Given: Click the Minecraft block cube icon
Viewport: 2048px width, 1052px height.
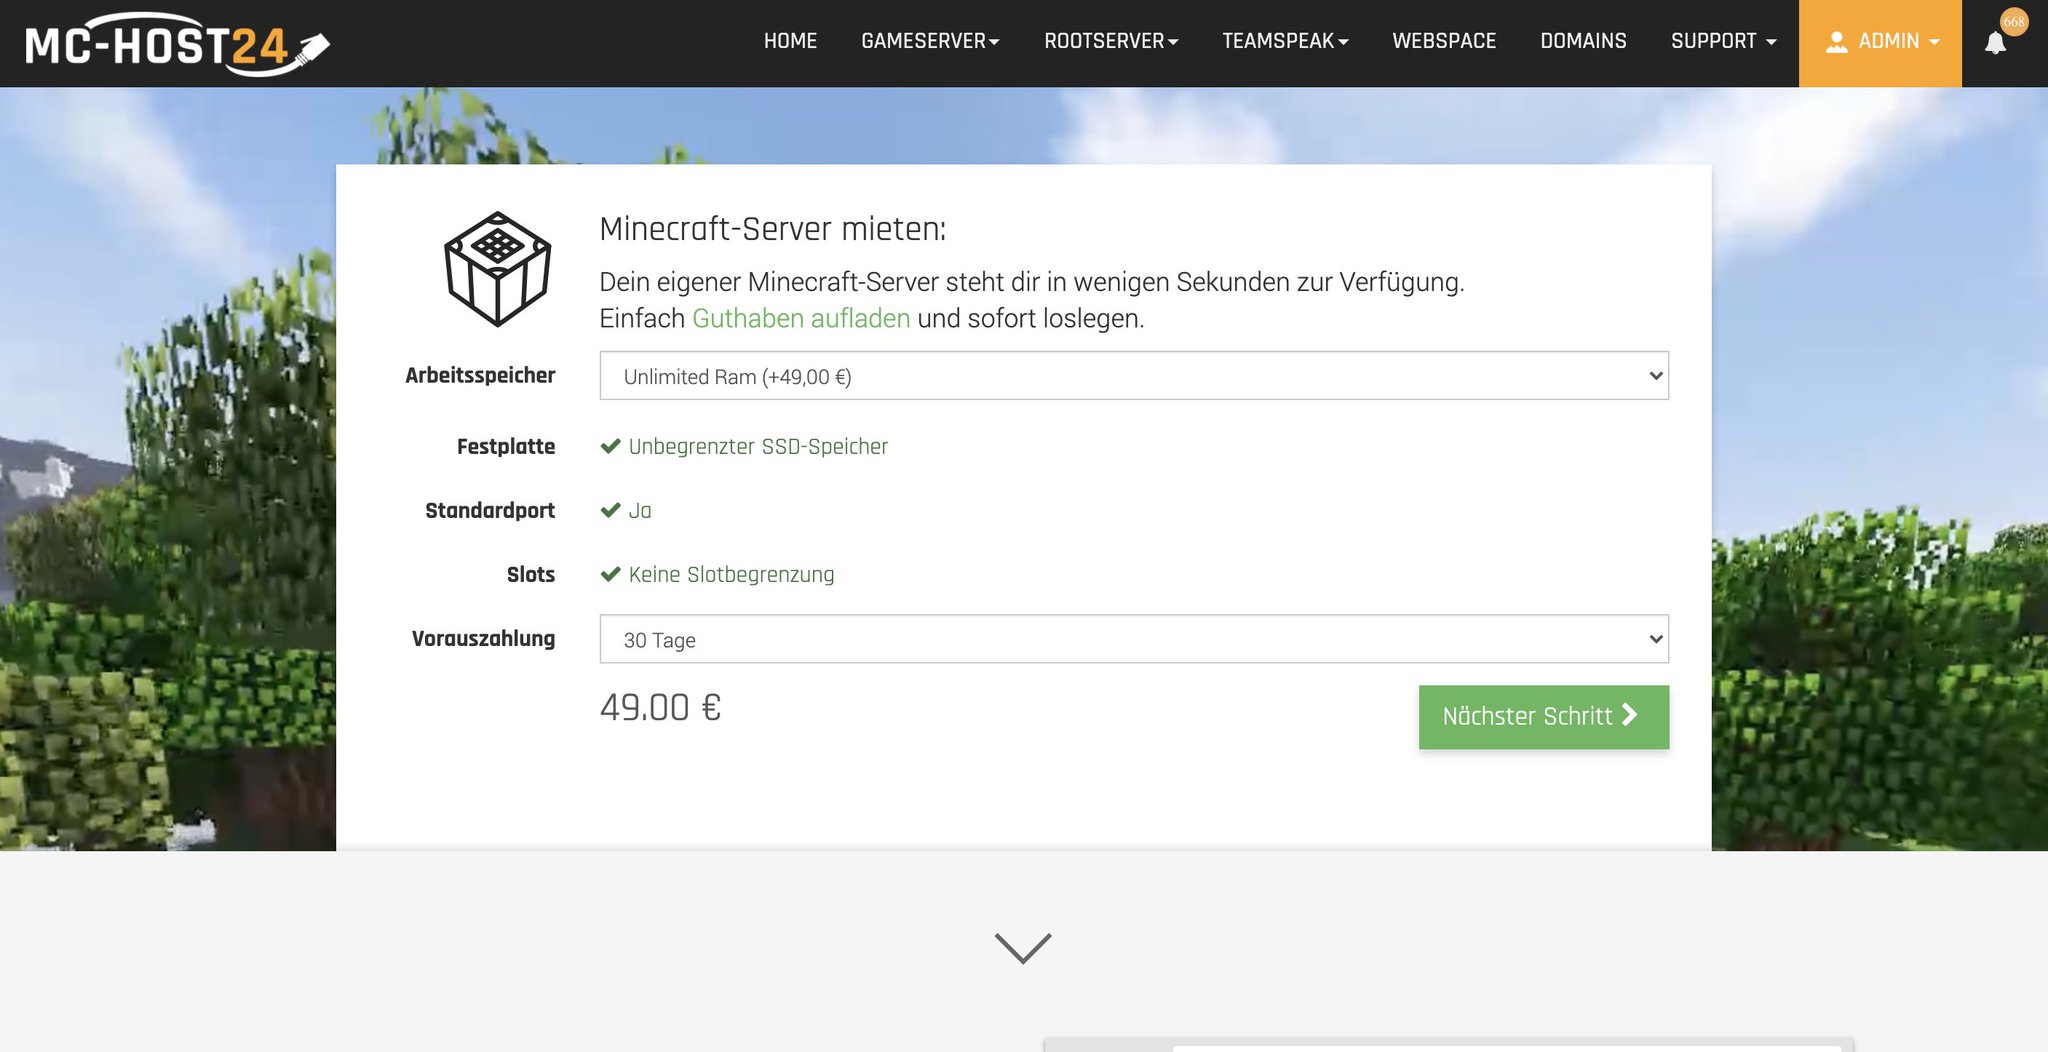Looking at the screenshot, I should point(497,269).
